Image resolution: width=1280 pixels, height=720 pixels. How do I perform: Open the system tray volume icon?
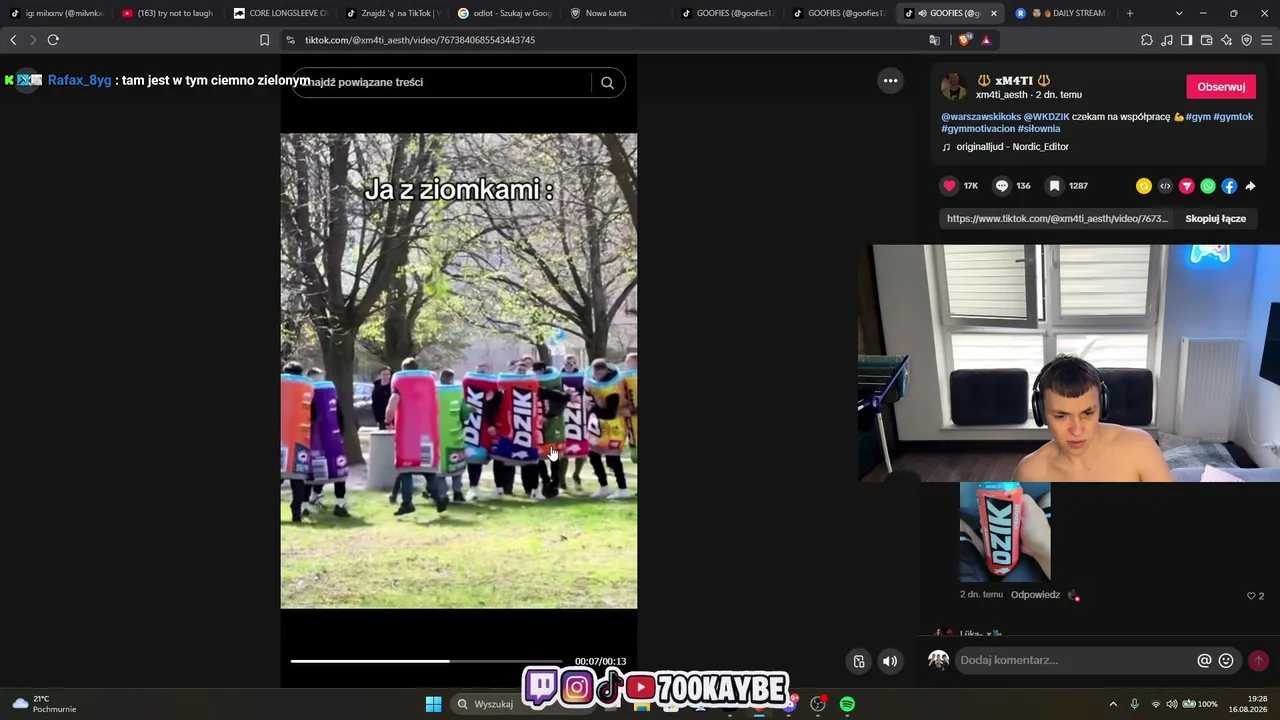click(x=1171, y=704)
